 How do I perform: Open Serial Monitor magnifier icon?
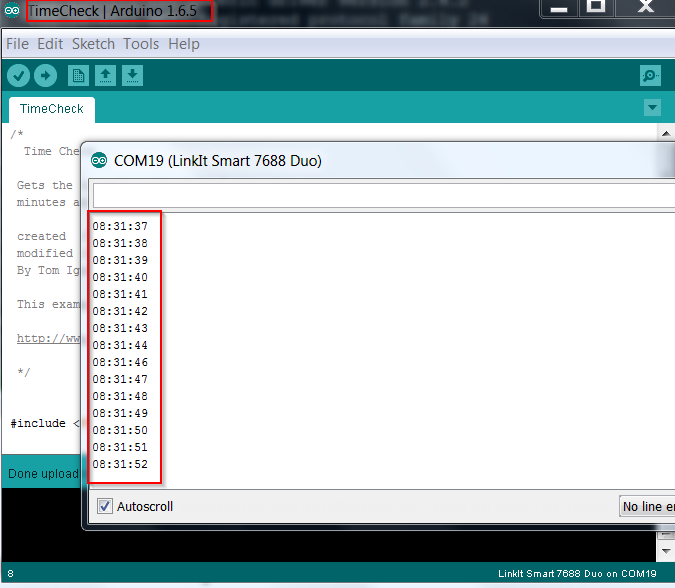[x=651, y=76]
